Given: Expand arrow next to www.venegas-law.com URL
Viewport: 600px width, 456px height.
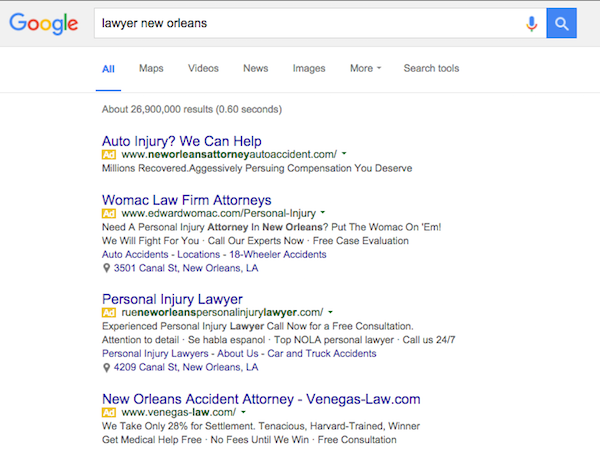Looking at the screenshot, I should [244, 412].
